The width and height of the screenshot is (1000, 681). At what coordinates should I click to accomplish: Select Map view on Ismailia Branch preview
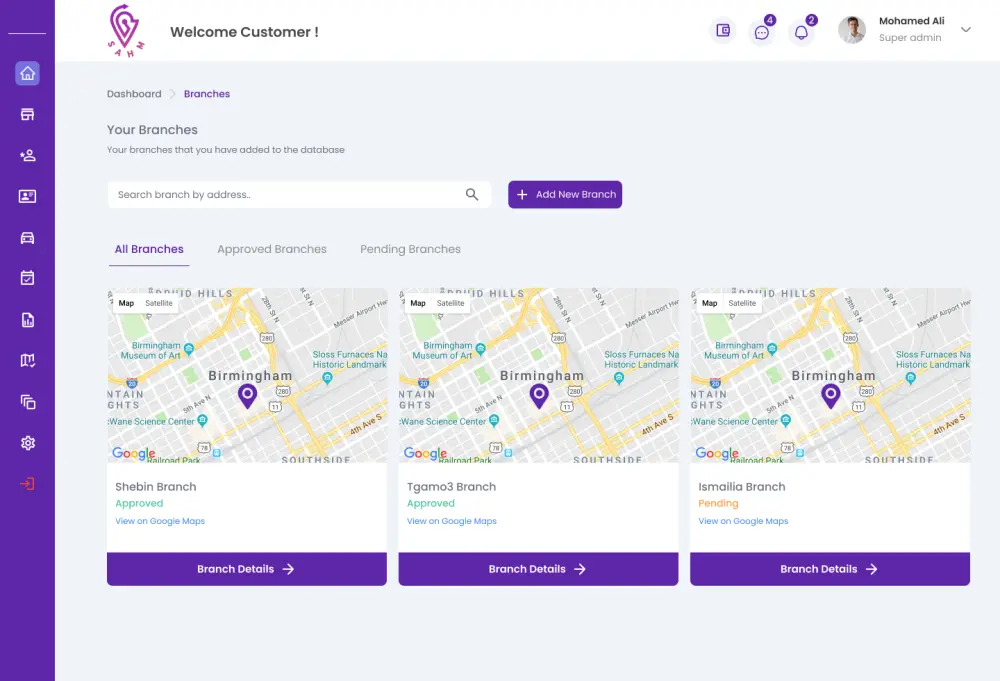pos(708,303)
